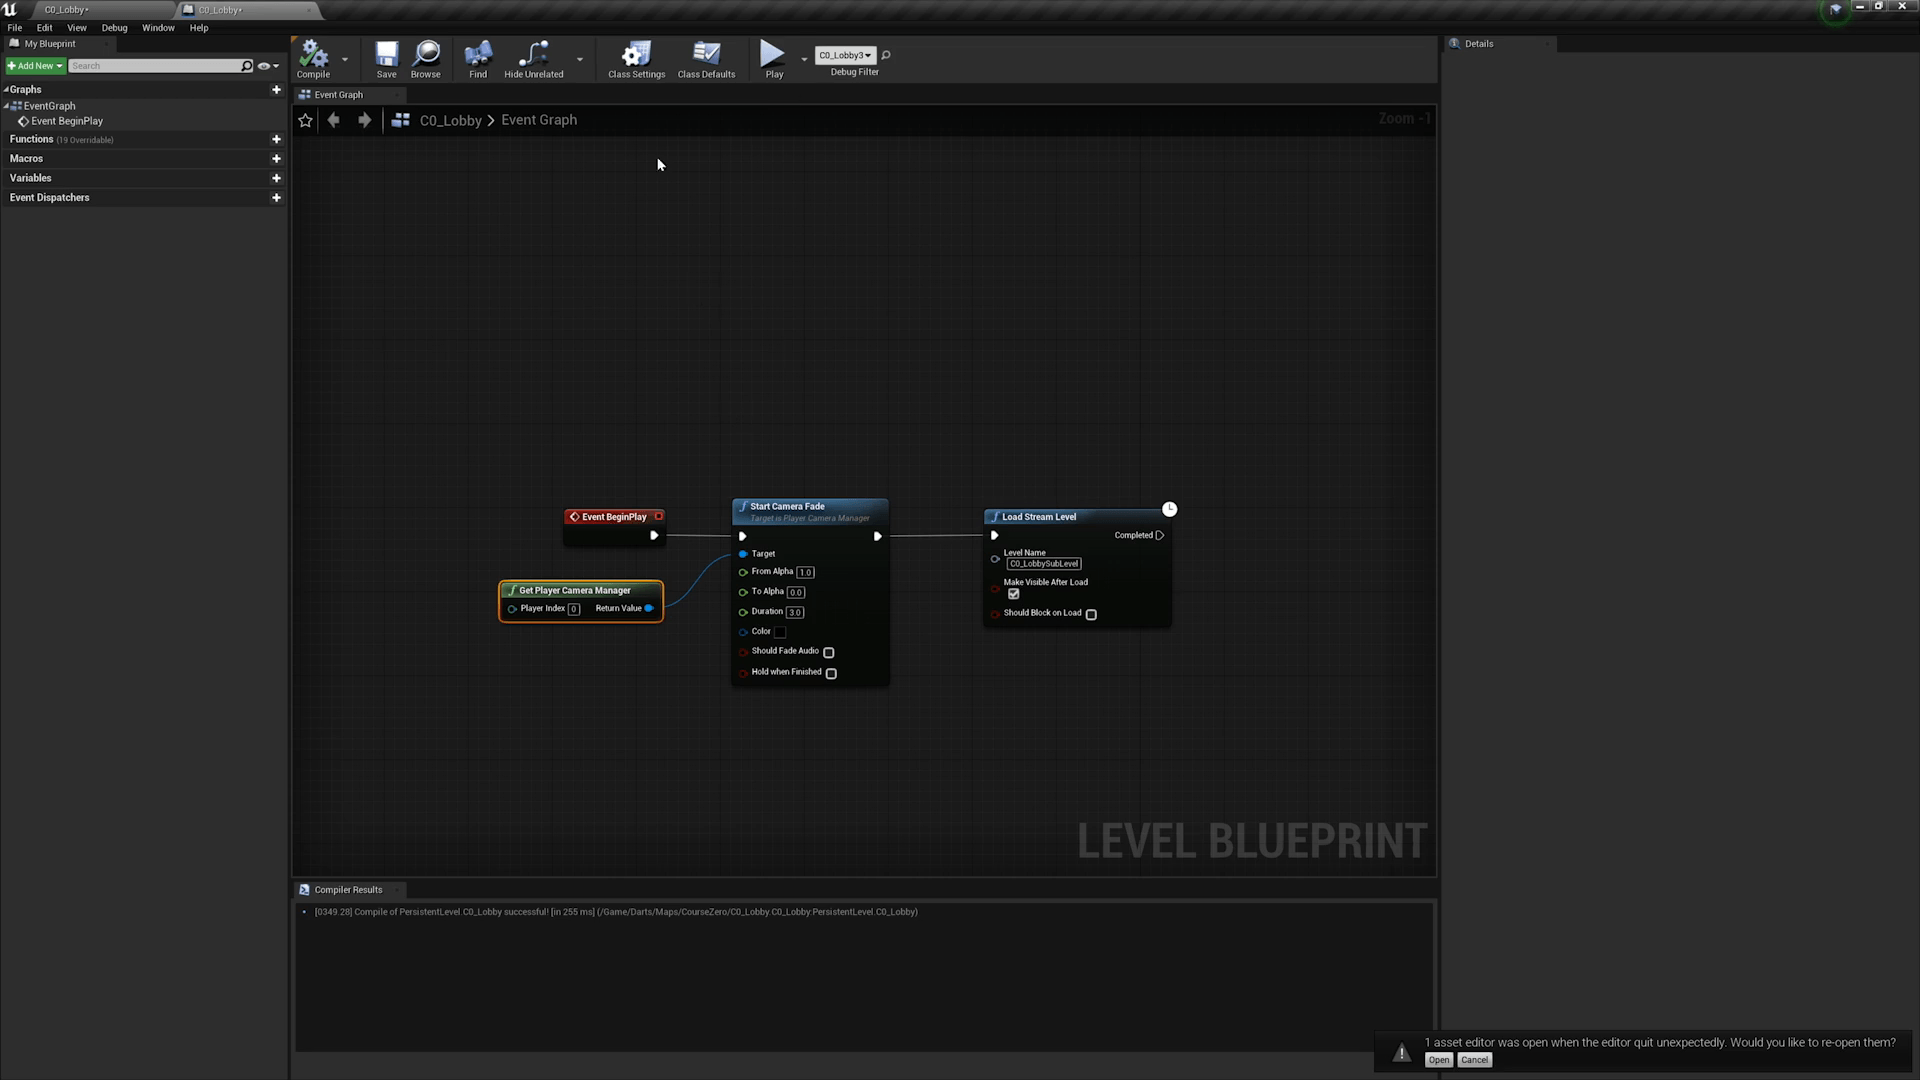Open the Find tool using the binoculars icon
Image resolution: width=1920 pixels, height=1080 pixels.
[478, 55]
